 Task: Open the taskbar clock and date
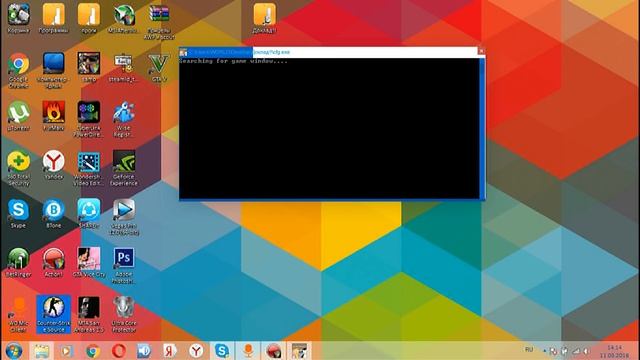615,351
